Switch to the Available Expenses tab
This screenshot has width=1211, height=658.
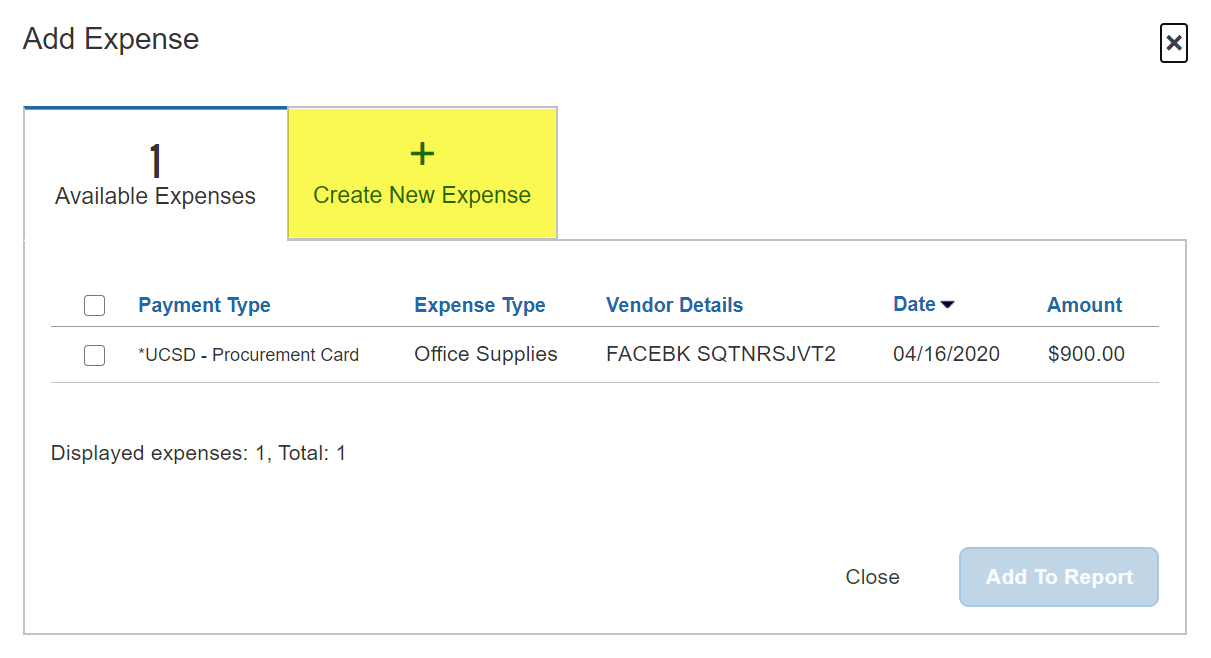(155, 173)
